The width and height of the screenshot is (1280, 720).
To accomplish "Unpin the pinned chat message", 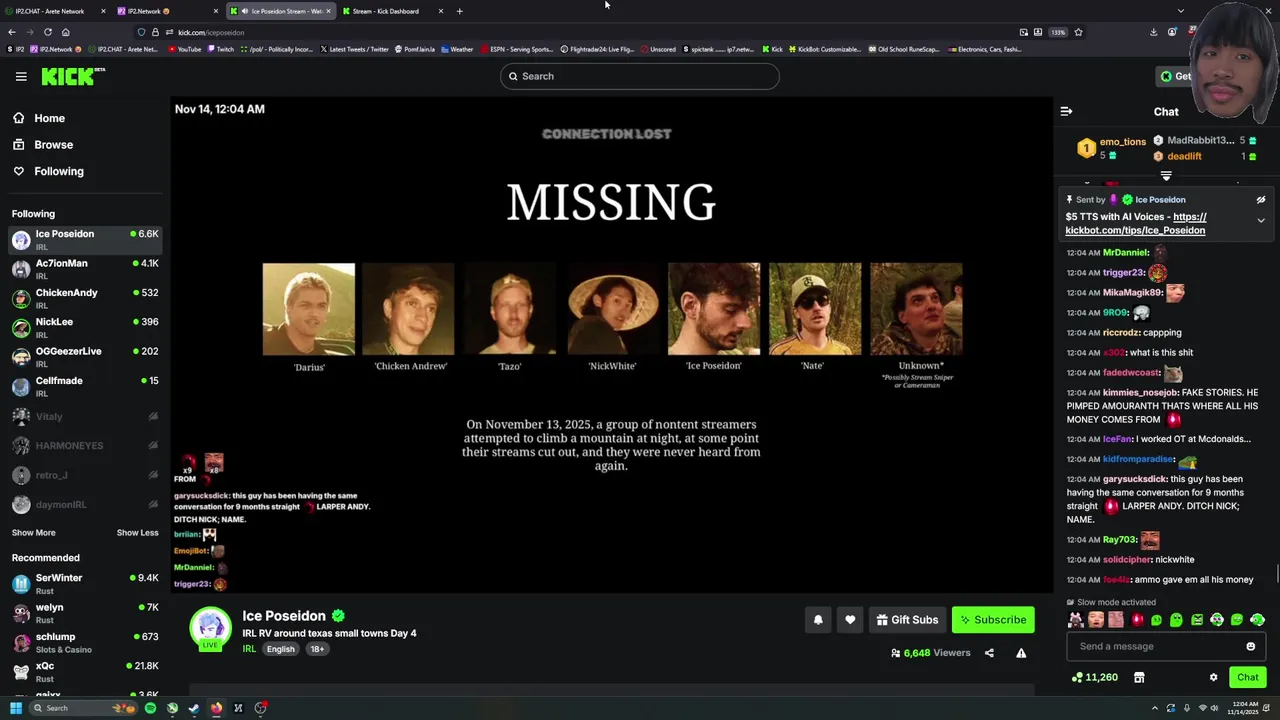I will tap(1261, 200).
